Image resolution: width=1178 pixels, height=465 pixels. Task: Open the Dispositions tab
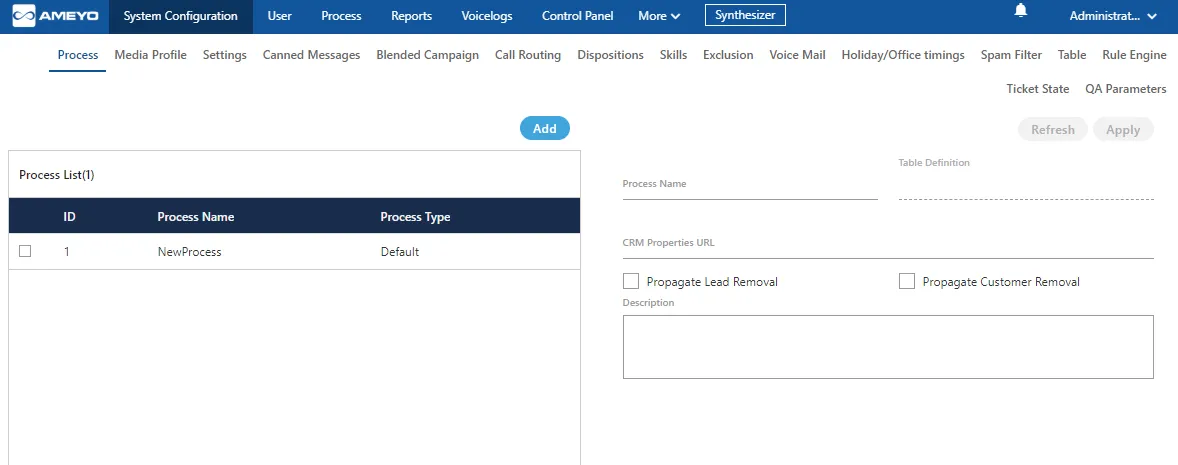tap(610, 55)
